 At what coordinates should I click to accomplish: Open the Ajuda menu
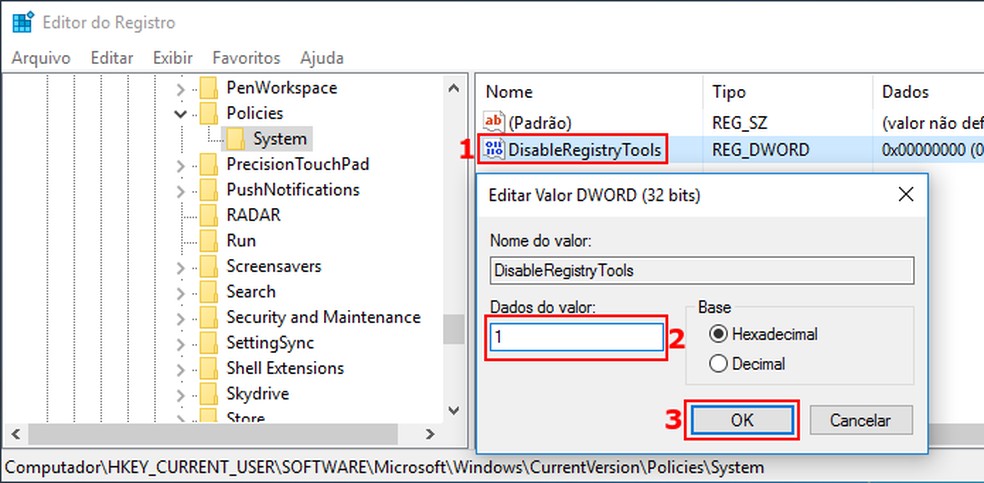click(x=322, y=58)
